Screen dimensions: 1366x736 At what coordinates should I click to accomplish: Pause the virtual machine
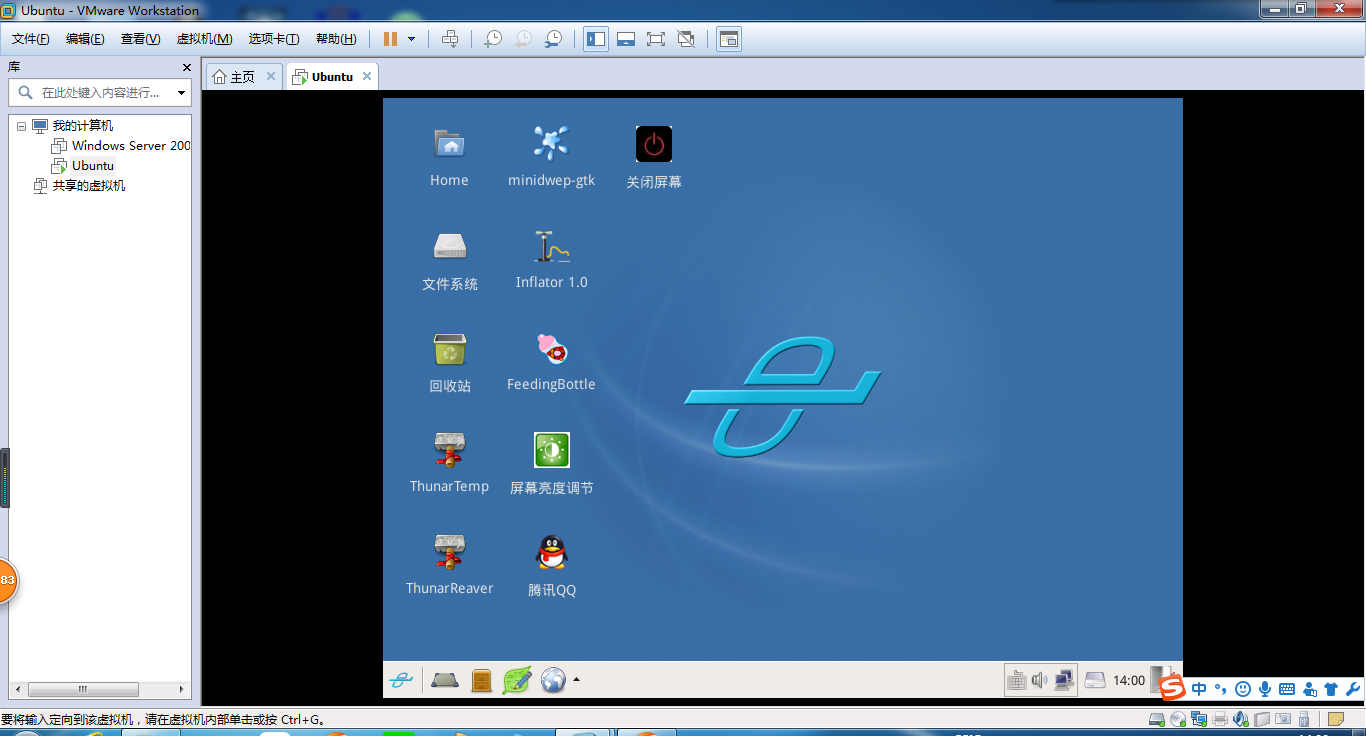[390, 39]
